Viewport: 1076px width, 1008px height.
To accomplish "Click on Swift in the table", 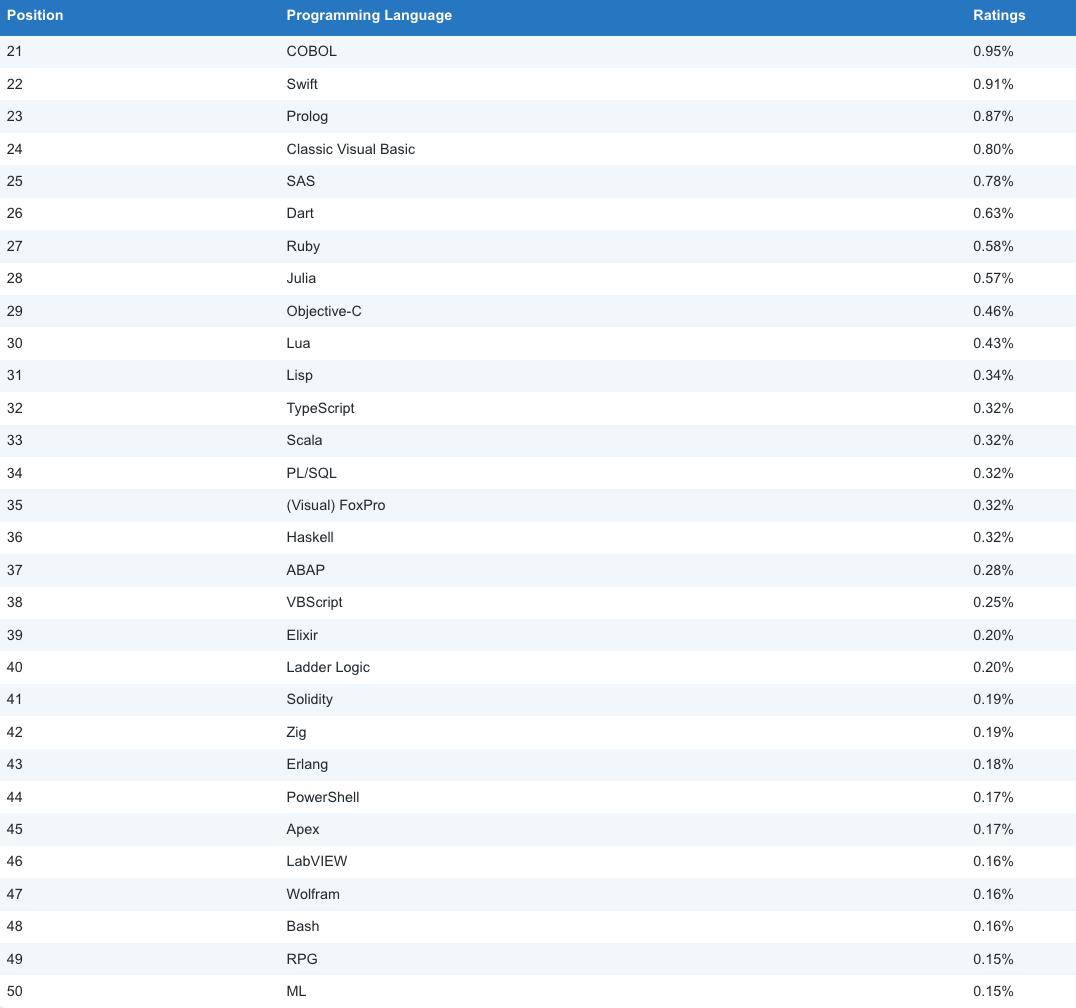I will [302, 84].
